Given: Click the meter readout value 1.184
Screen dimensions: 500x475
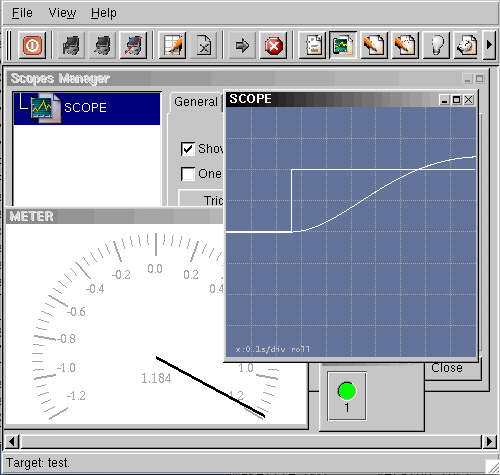Looking at the screenshot, I should 156,378.
